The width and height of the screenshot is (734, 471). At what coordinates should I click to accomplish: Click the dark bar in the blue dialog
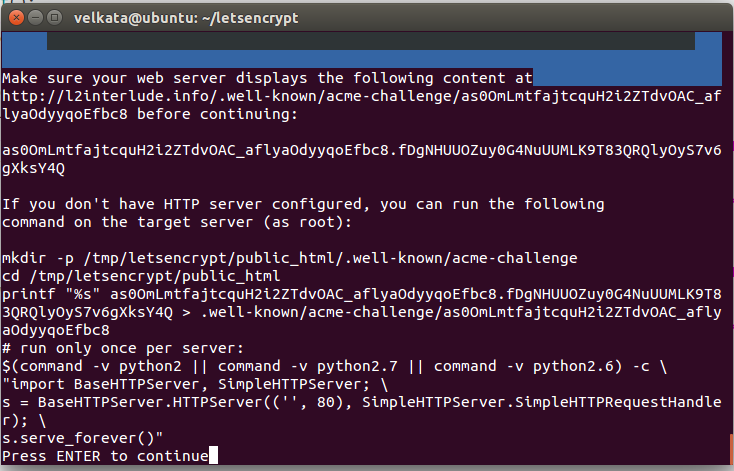point(371,41)
